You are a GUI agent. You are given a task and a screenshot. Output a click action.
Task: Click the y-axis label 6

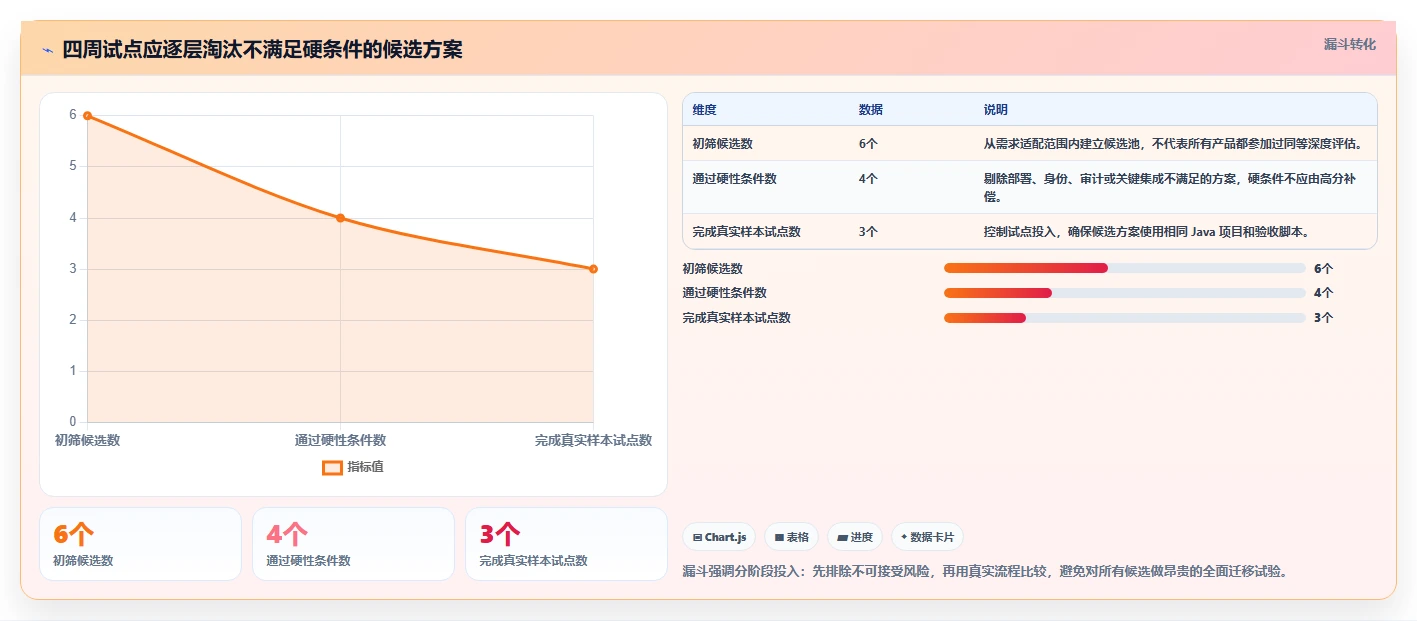[72, 115]
